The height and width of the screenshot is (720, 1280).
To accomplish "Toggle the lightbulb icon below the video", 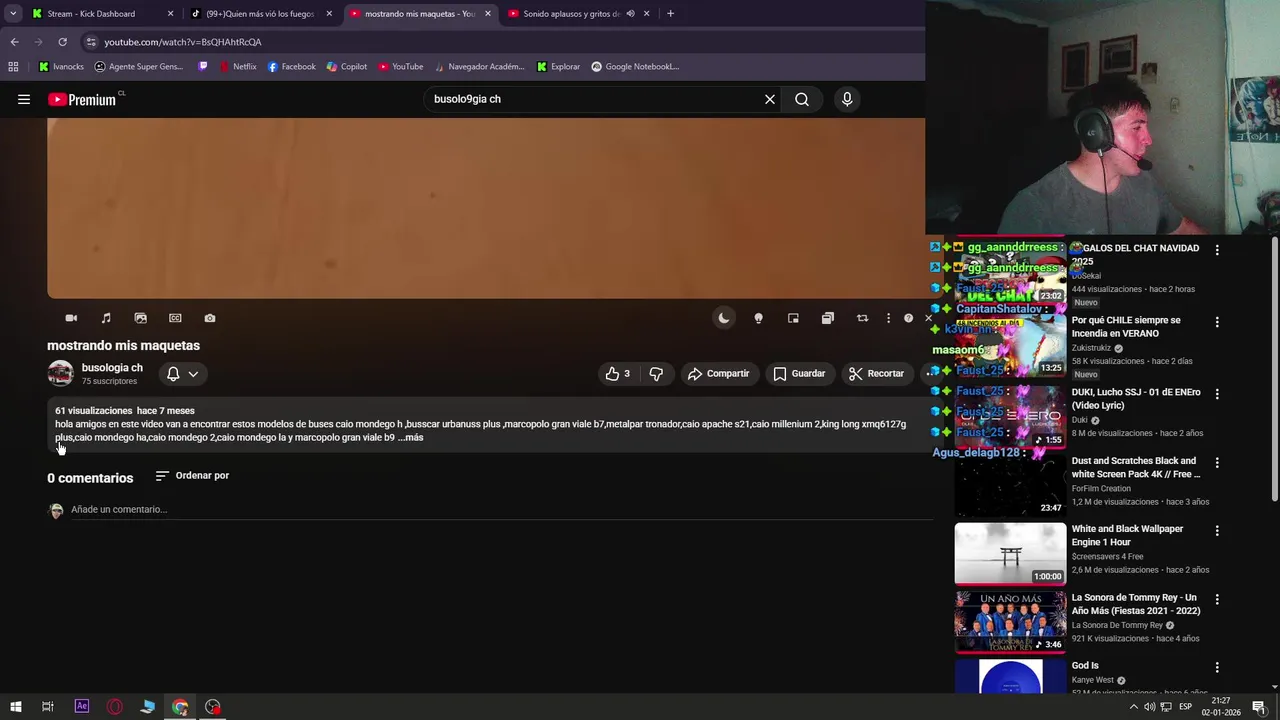I will [x=758, y=318].
